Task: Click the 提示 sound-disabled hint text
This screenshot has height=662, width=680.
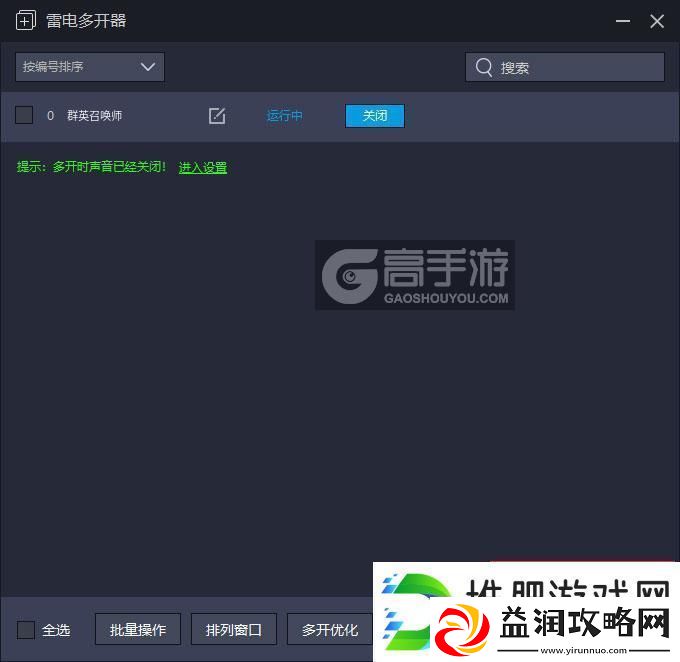Action: (92, 167)
